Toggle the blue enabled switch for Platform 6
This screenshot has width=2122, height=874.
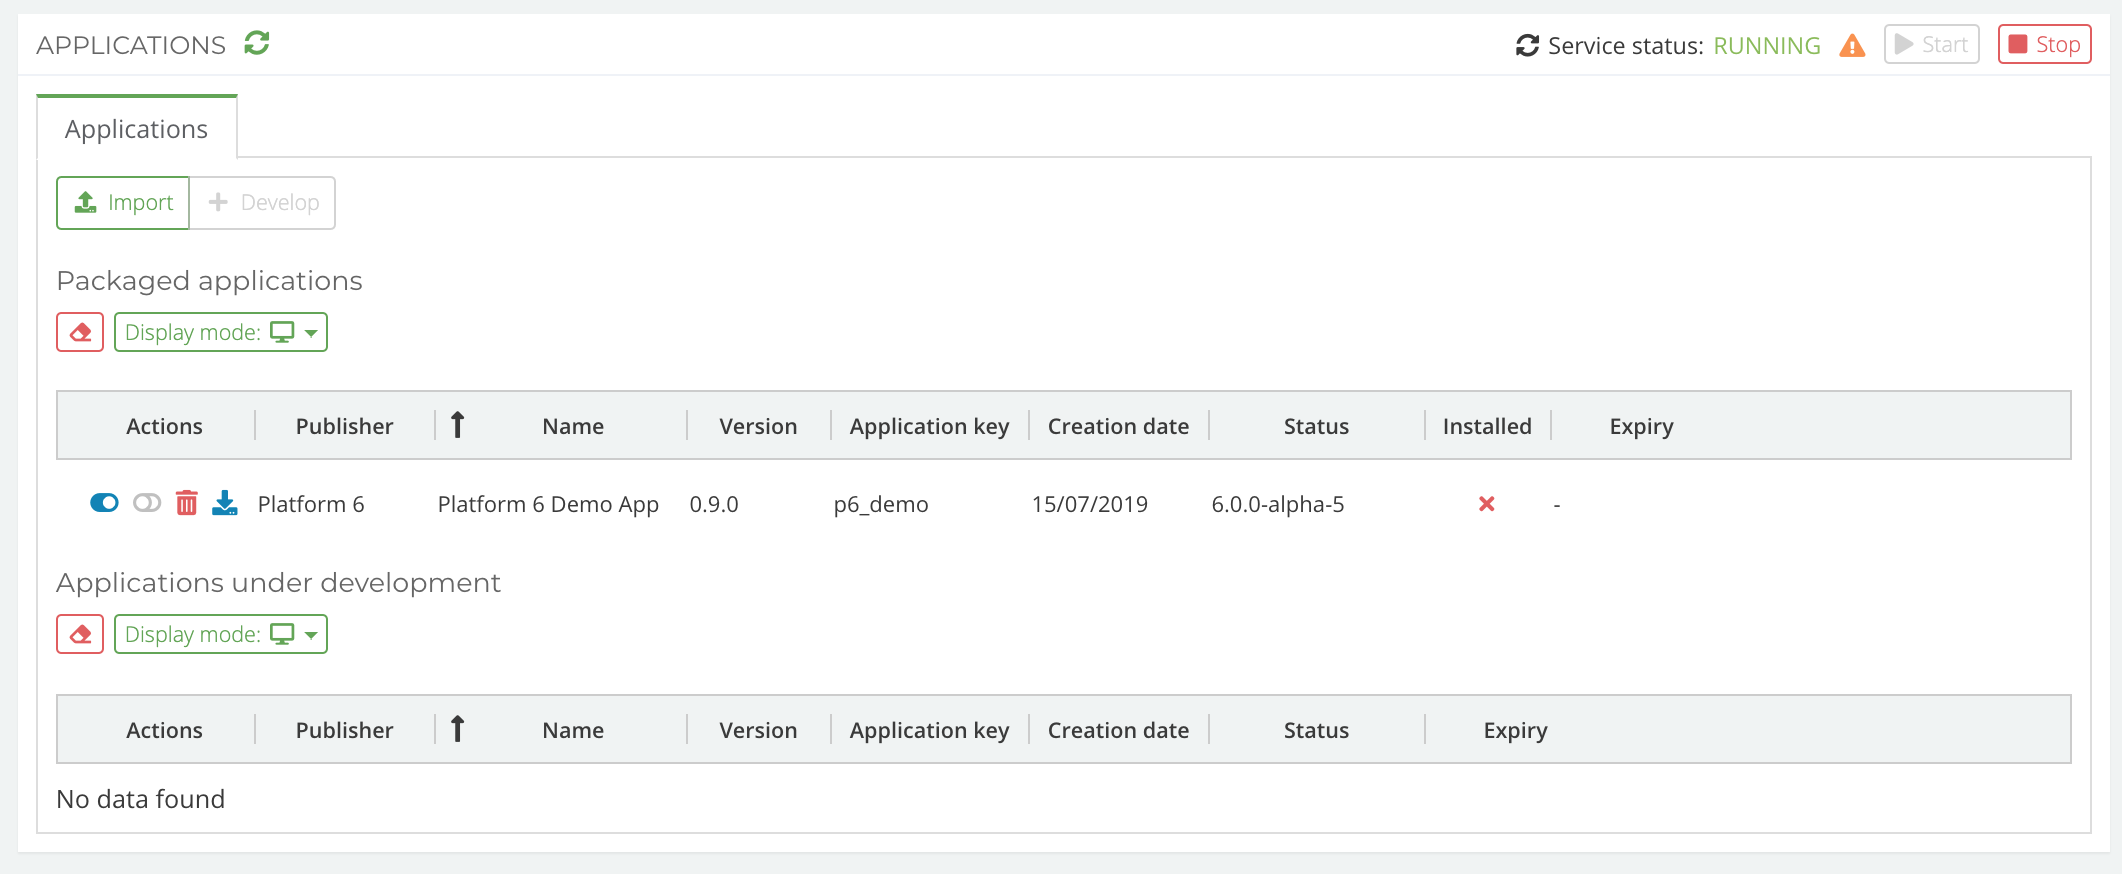pyautogui.click(x=104, y=503)
